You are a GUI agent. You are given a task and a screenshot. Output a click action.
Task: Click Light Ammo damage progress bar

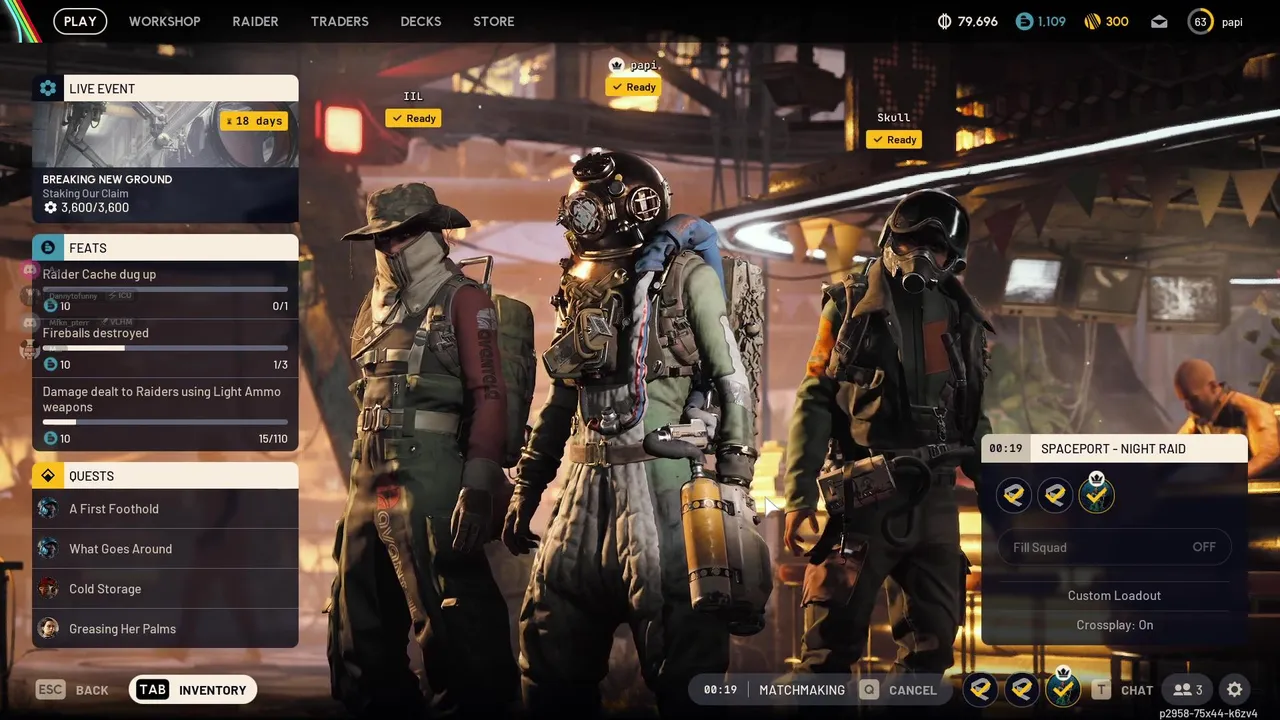(165, 422)
